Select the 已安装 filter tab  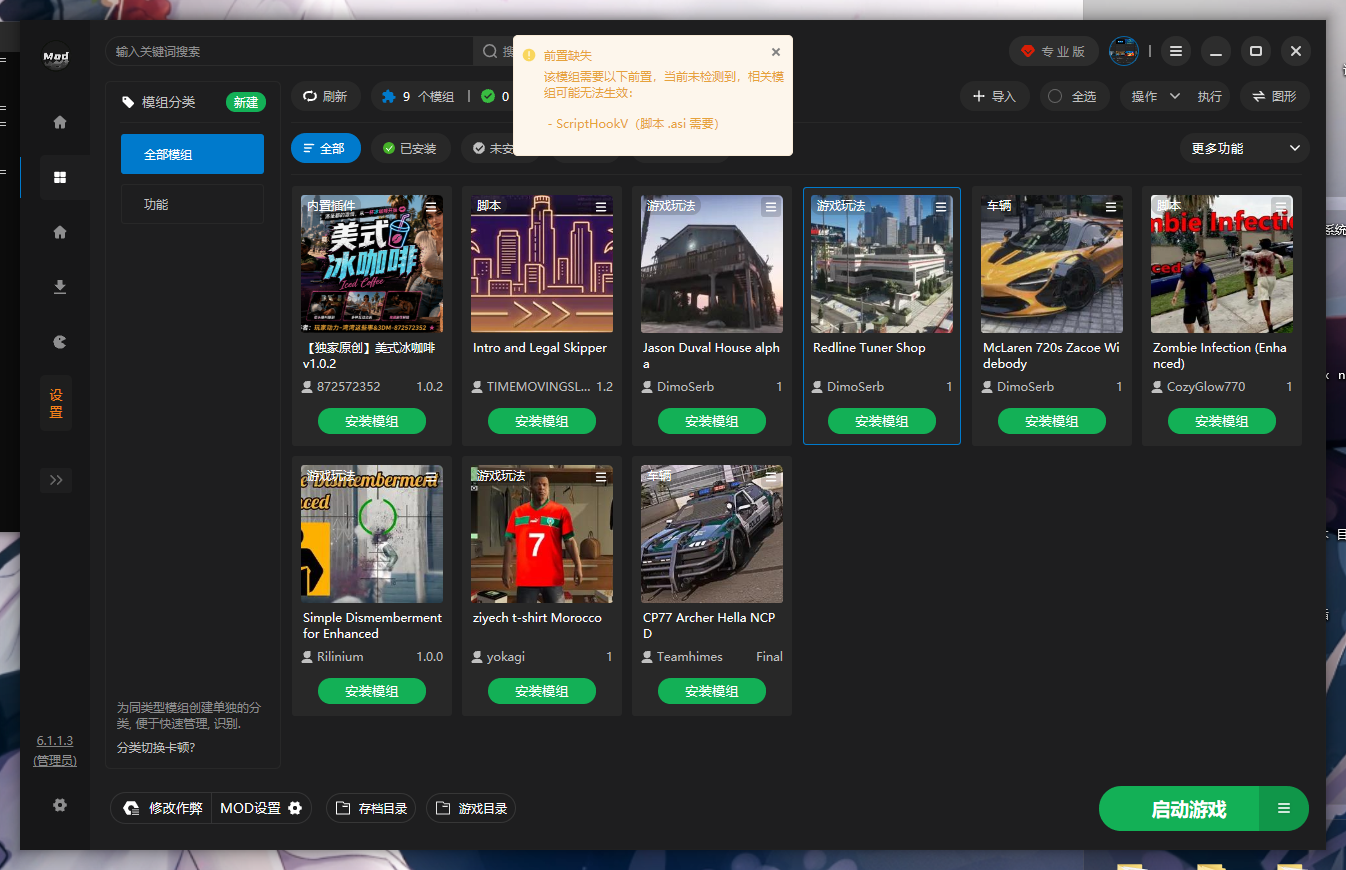(x=411, y=148)
